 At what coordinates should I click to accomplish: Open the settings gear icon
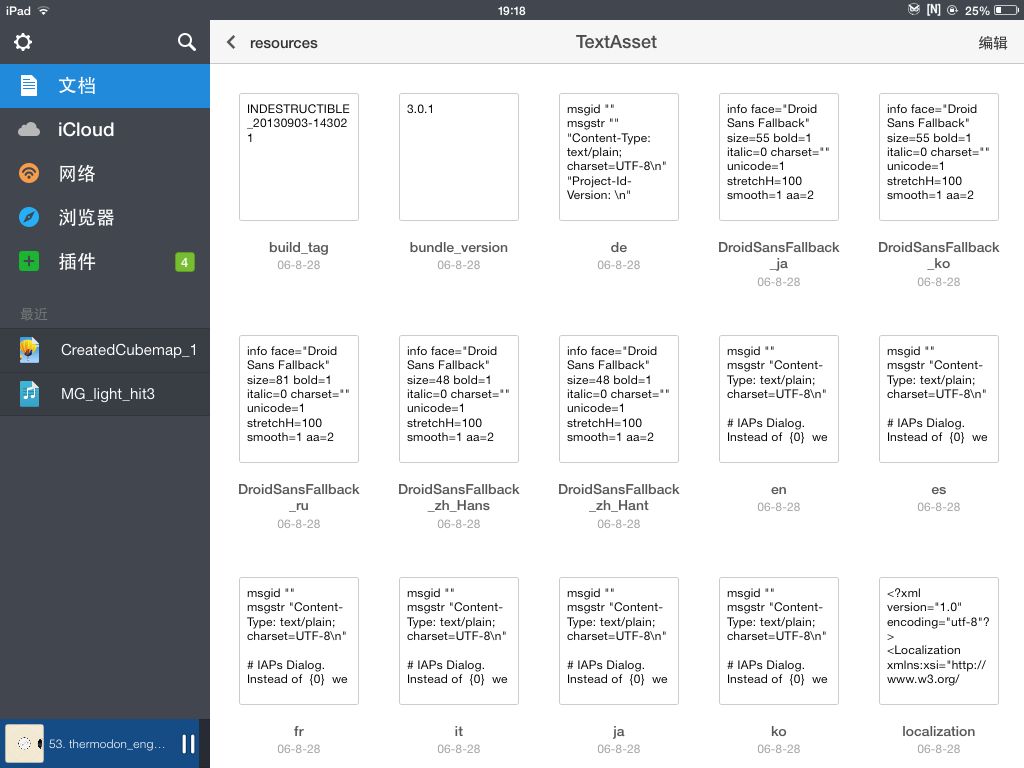pos(23,42)
